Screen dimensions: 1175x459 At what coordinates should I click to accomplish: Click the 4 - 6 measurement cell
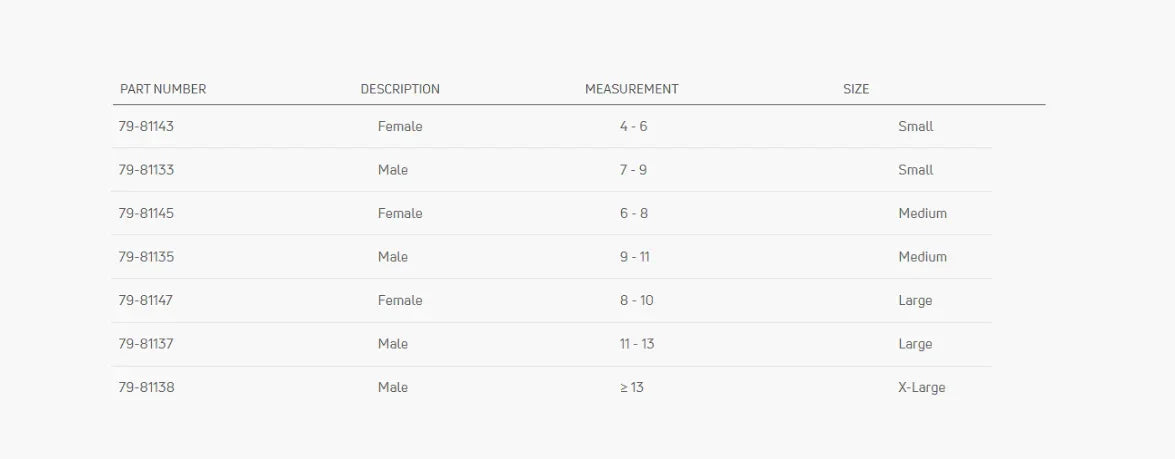pos(633,127)
